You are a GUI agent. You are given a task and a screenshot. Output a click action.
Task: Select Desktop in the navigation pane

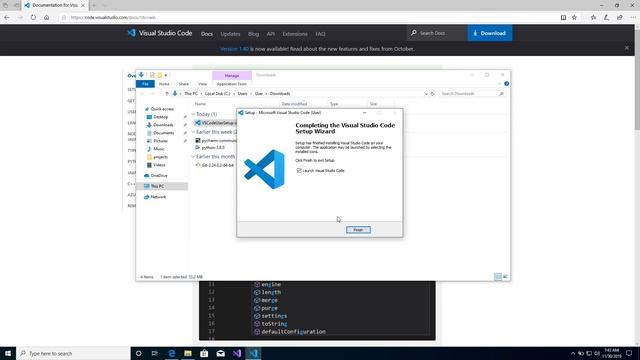point(160,117)
